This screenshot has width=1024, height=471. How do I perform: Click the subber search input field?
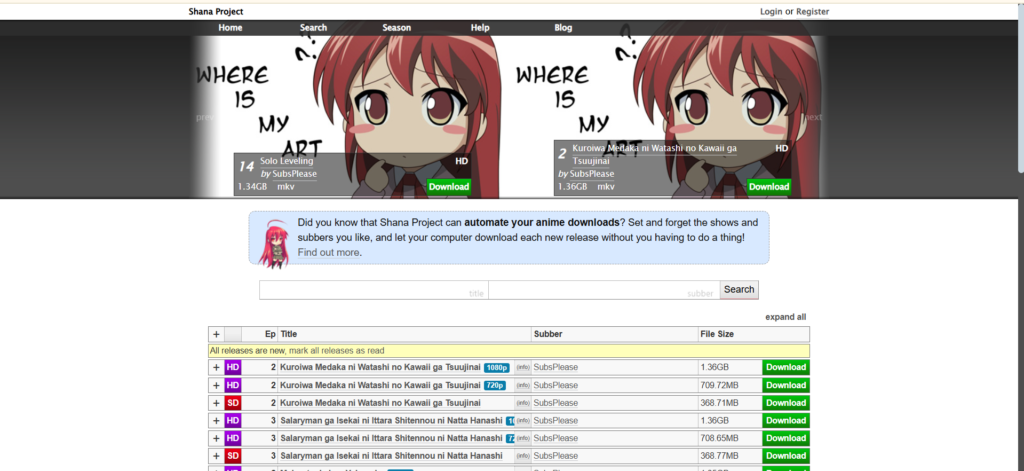tap(604, 290)
